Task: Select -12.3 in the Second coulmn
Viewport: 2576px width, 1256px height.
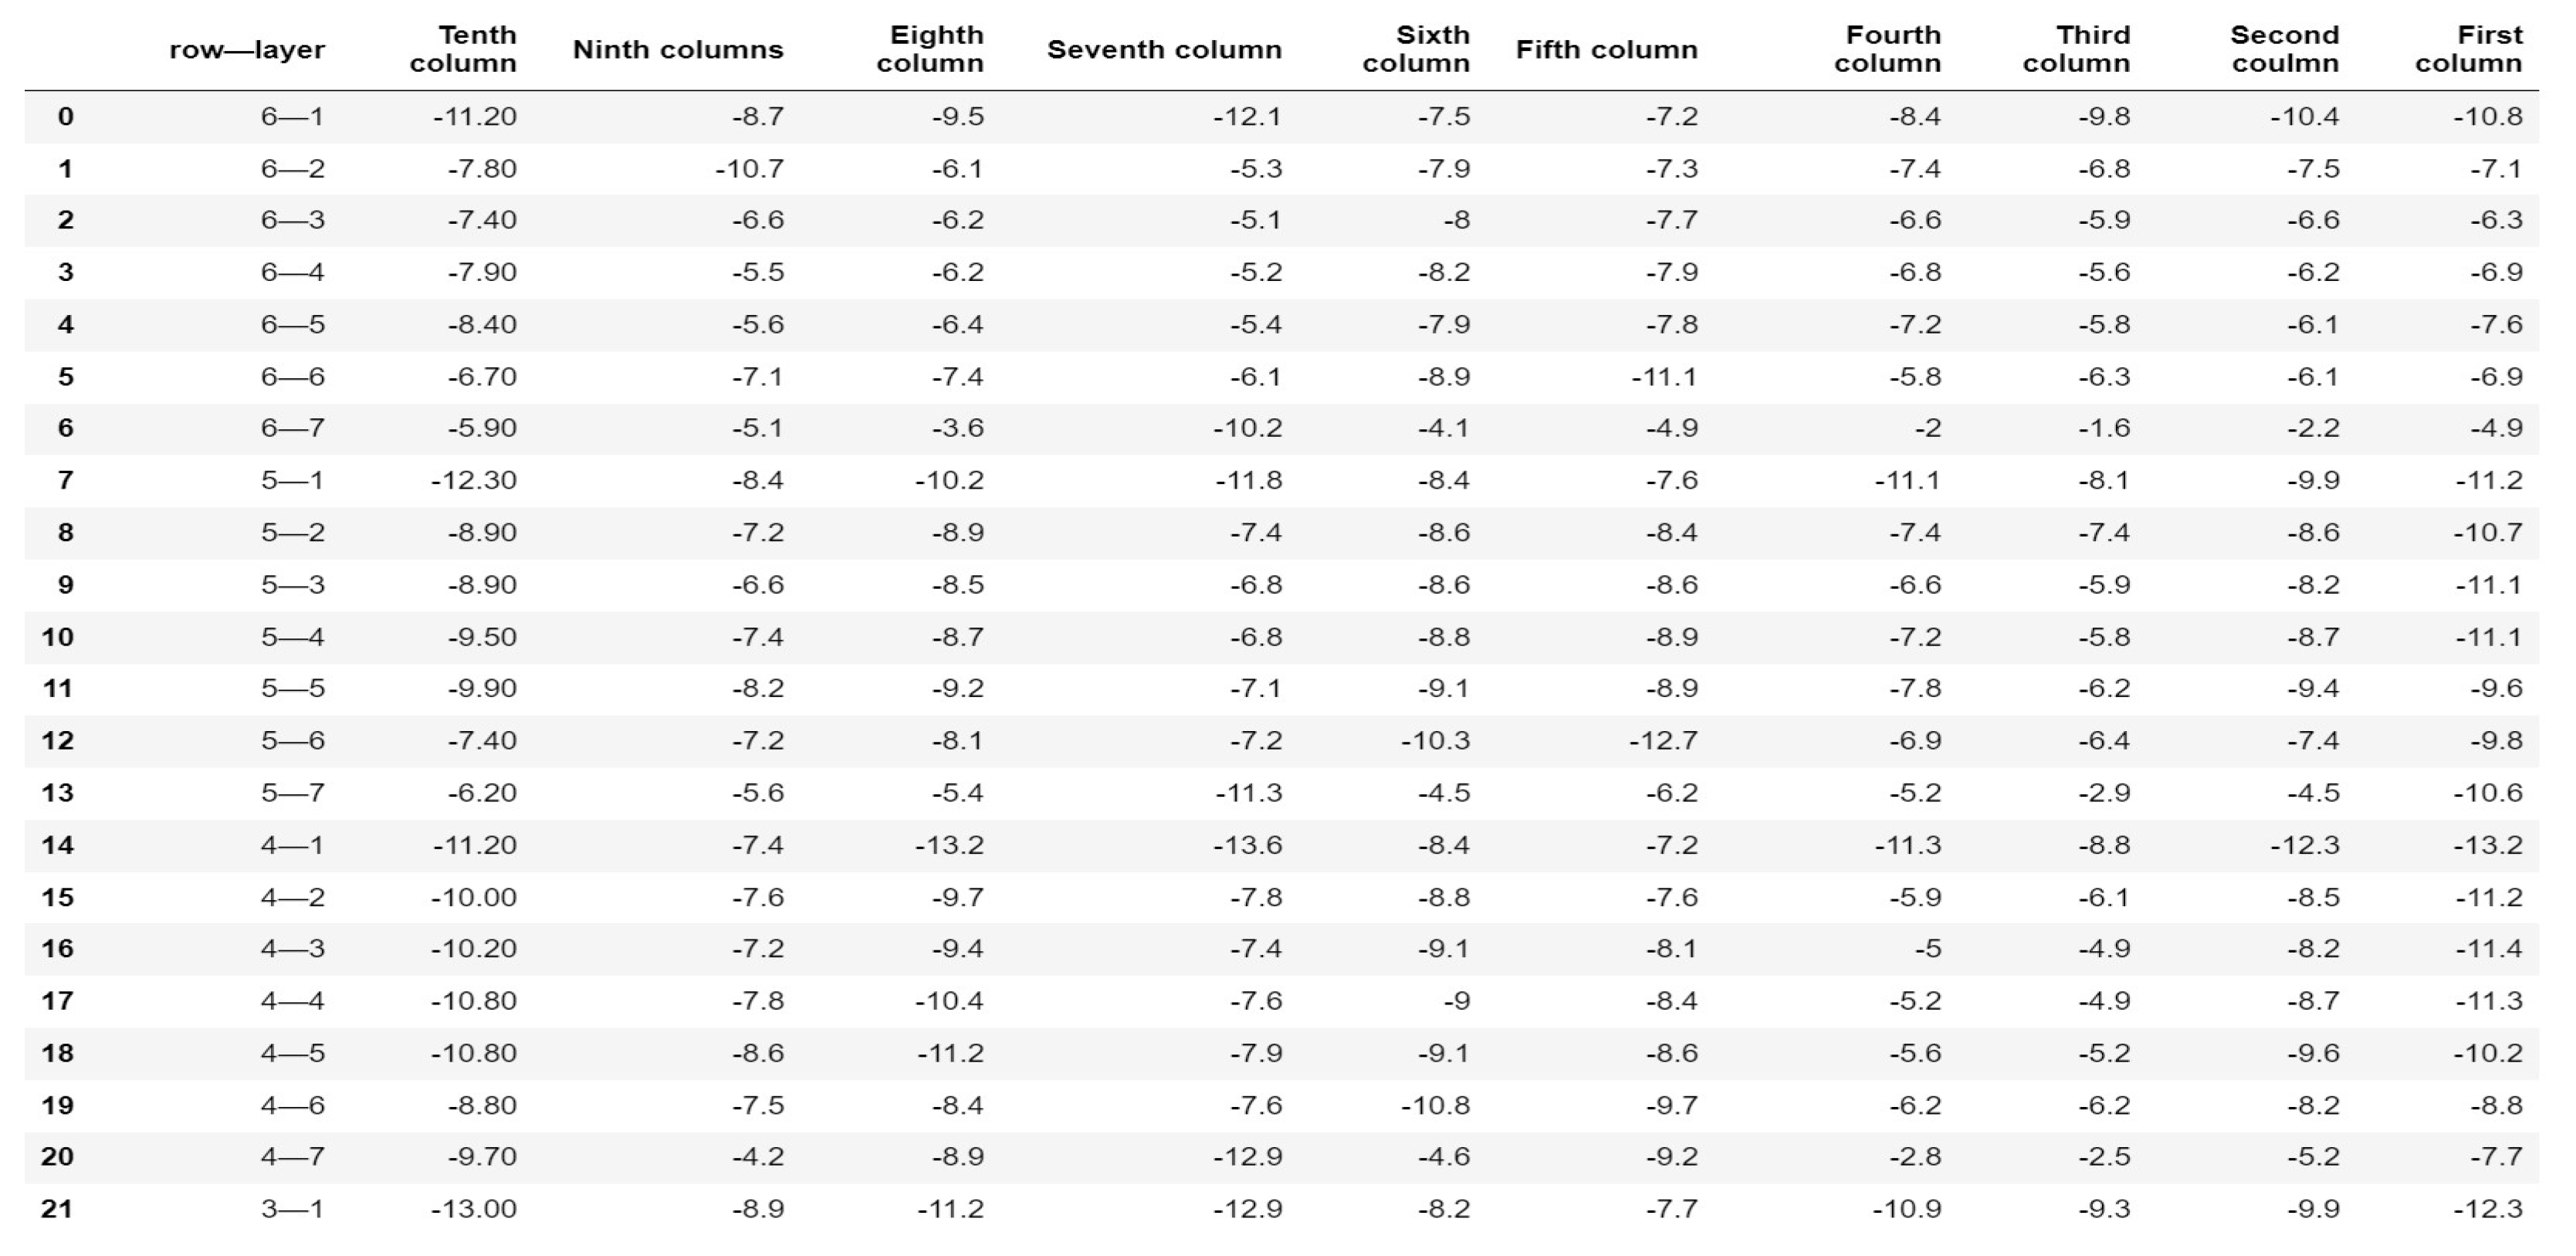Action: (x=2304, y=845)
